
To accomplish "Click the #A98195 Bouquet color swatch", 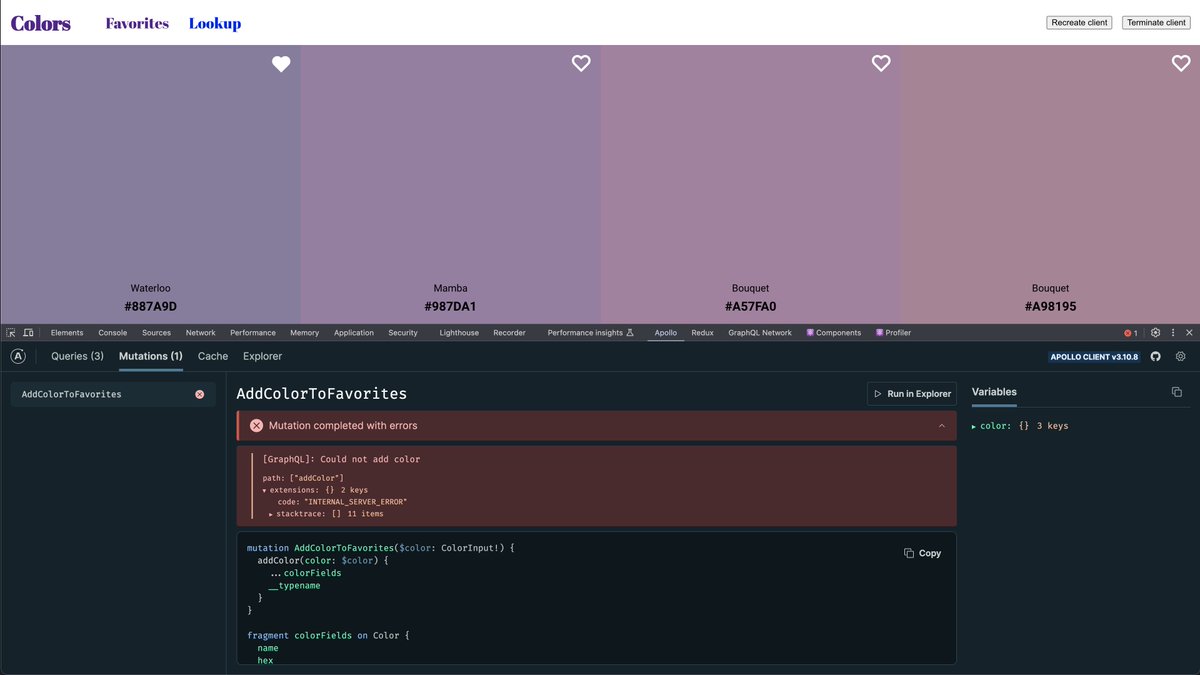I will (1050, 184).
